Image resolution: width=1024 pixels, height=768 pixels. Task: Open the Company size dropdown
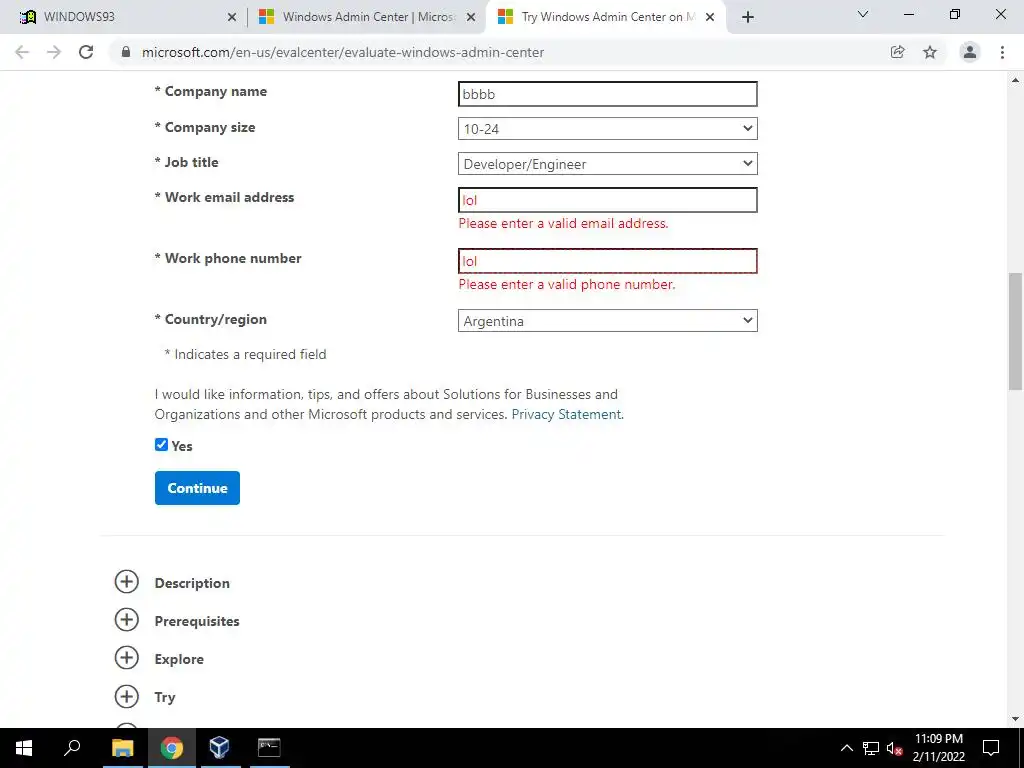click(x=607, y=129)
